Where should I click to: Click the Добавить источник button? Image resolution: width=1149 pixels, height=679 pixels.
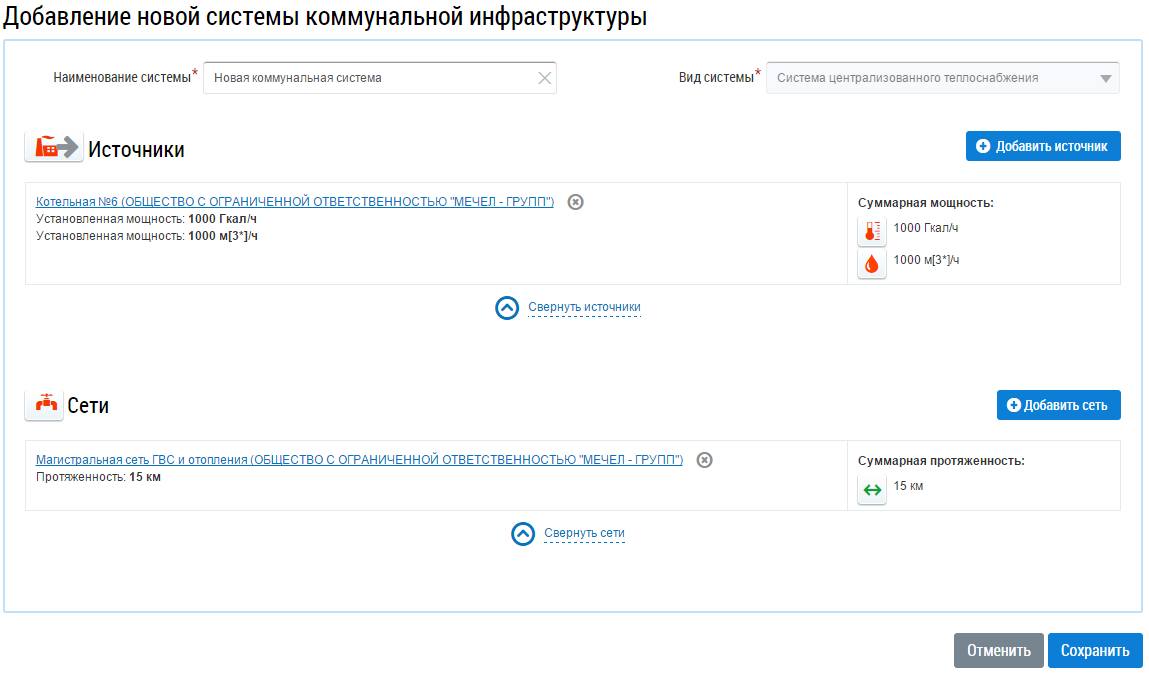click(x=1043, y=146)
